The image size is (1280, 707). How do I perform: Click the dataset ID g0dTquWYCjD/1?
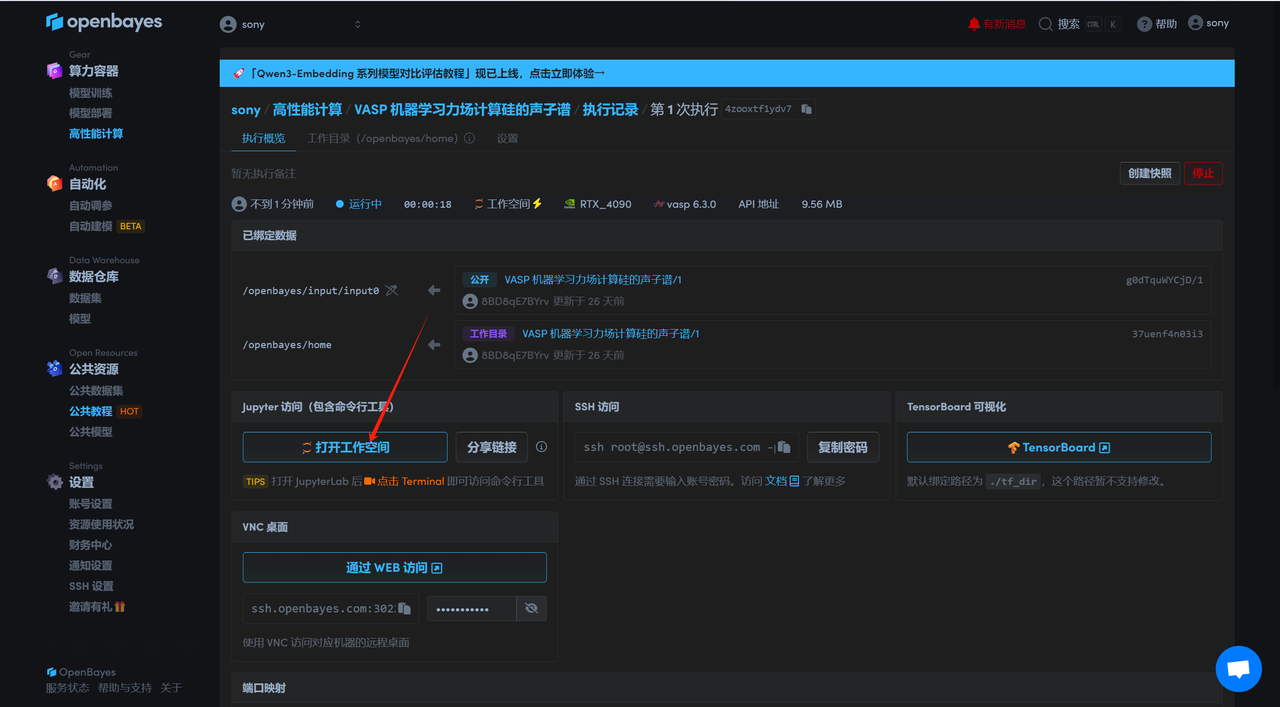point(1164,280)
